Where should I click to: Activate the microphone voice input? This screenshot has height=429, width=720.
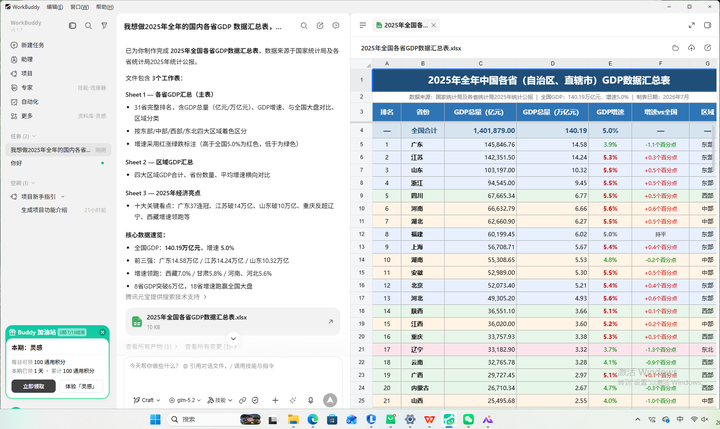tap(311, 400)
